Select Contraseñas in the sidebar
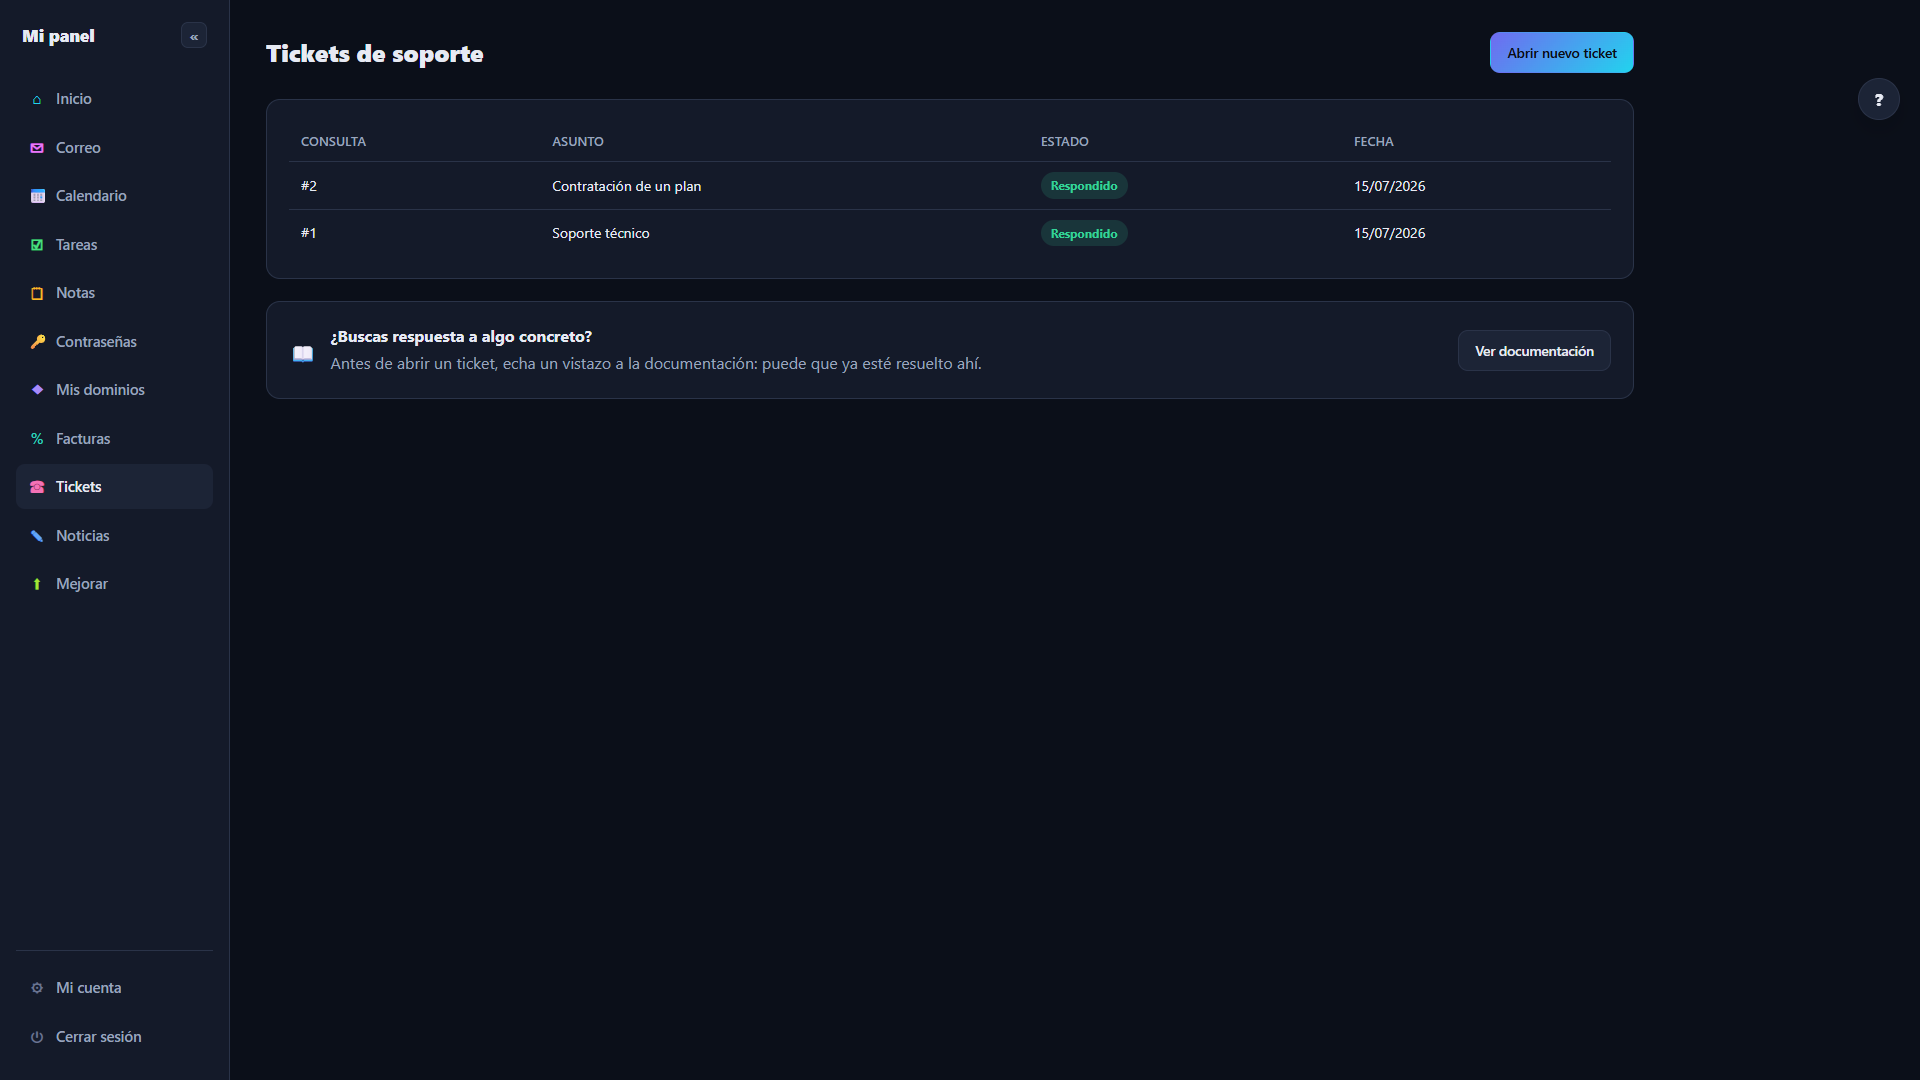1920x1080 pixels. 114,342
